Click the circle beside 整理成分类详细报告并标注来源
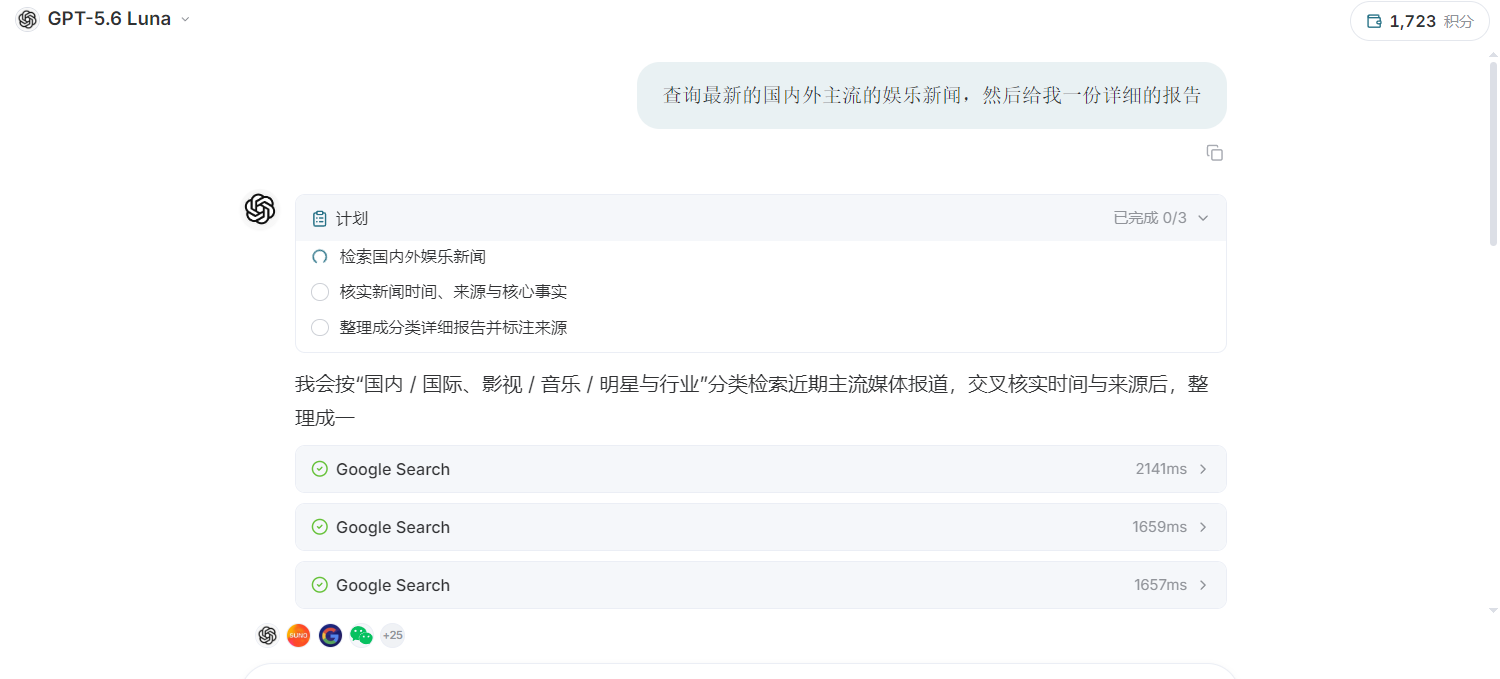 pyautogui.click(x=320, y=328)
